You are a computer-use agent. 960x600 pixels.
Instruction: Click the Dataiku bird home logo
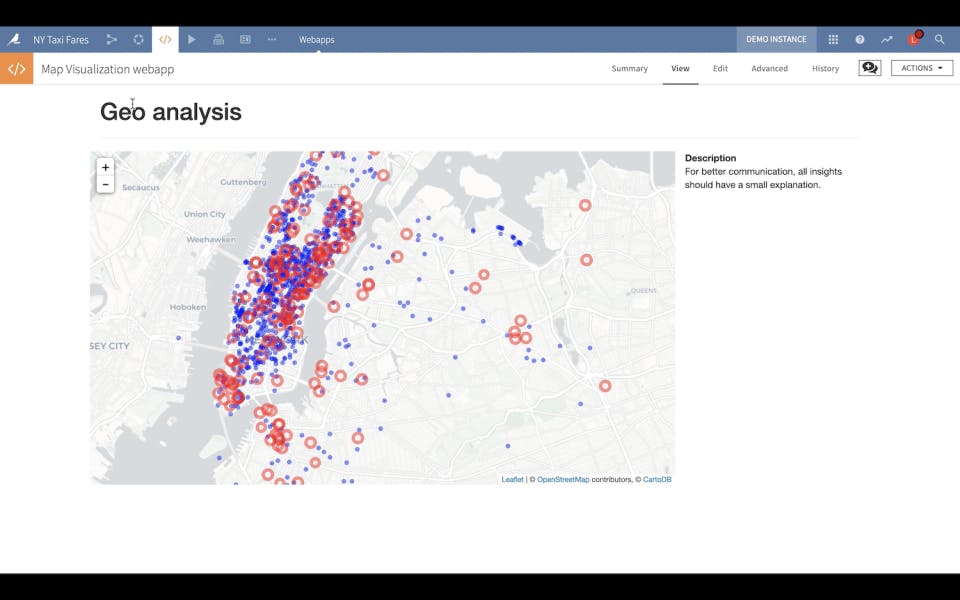pos(14,40)
